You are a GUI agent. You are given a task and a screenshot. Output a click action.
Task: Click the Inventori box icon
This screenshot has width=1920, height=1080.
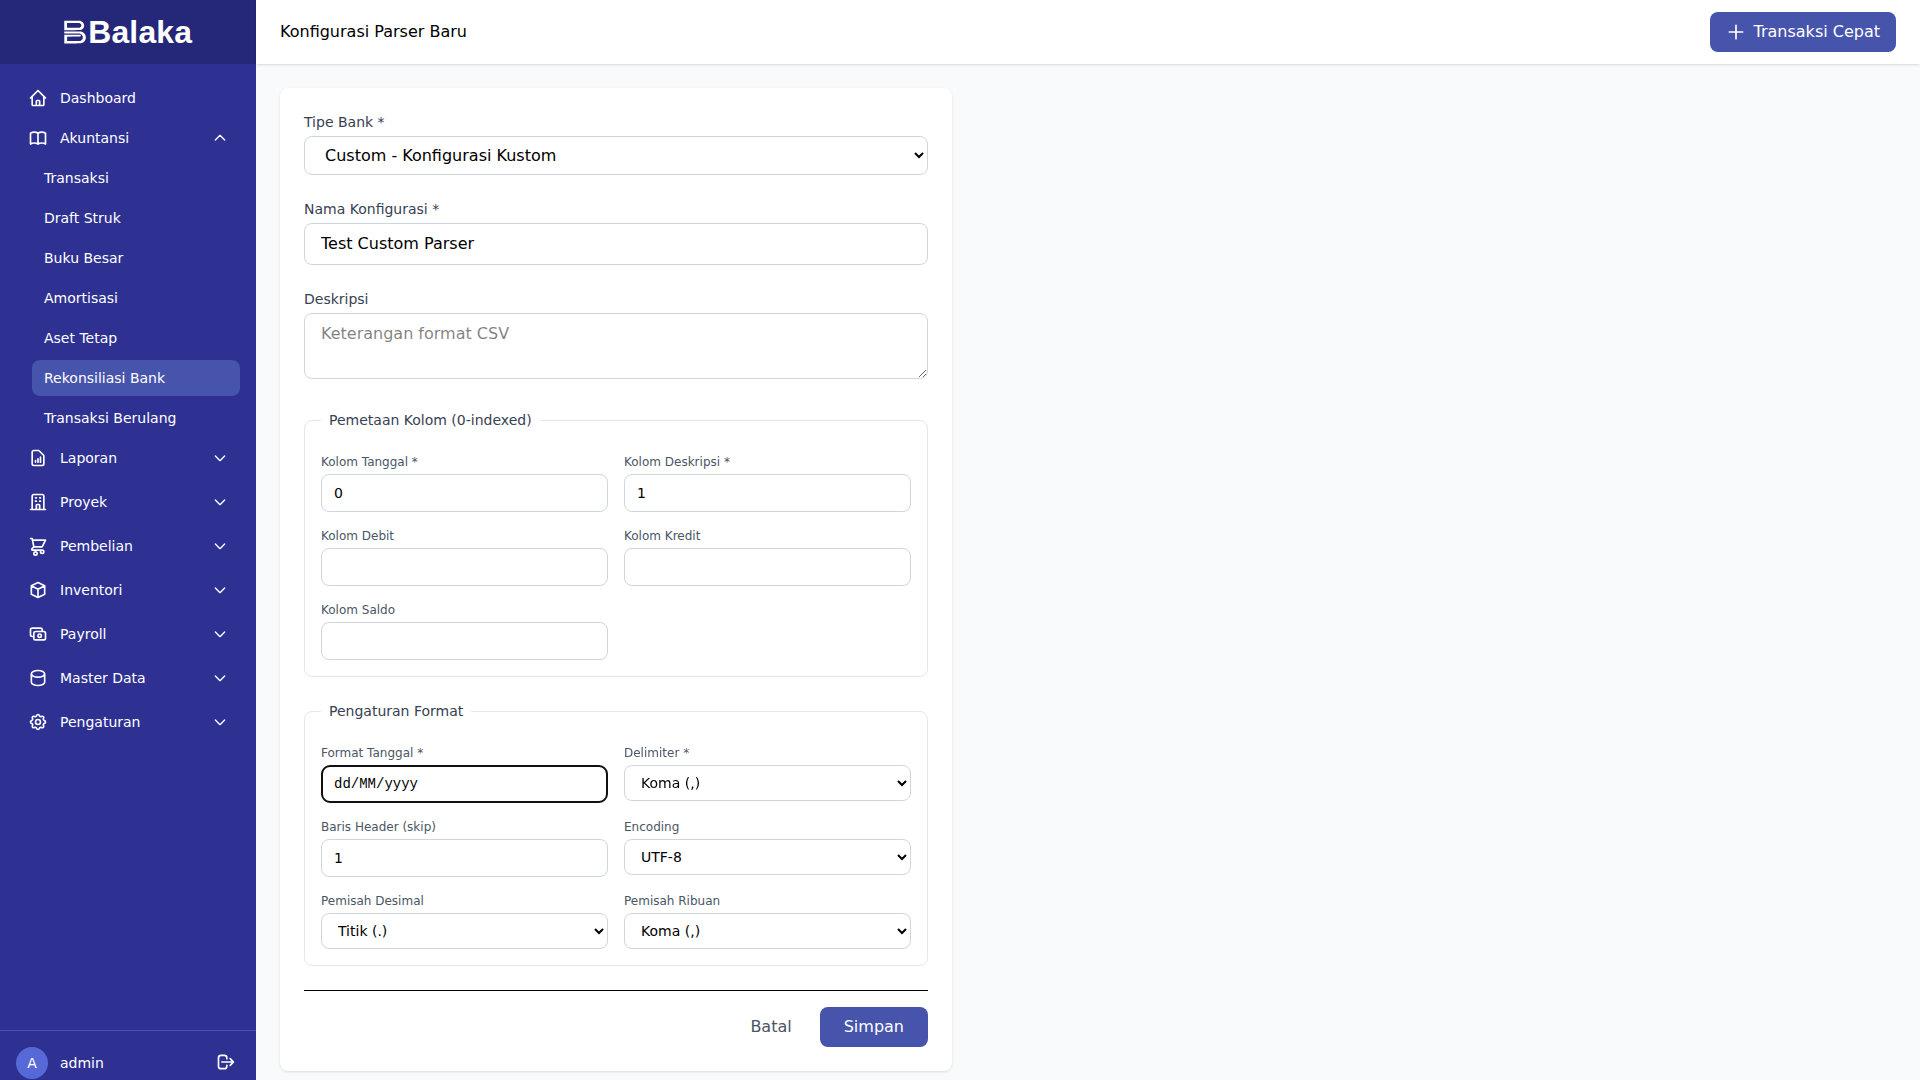point(37,590)
